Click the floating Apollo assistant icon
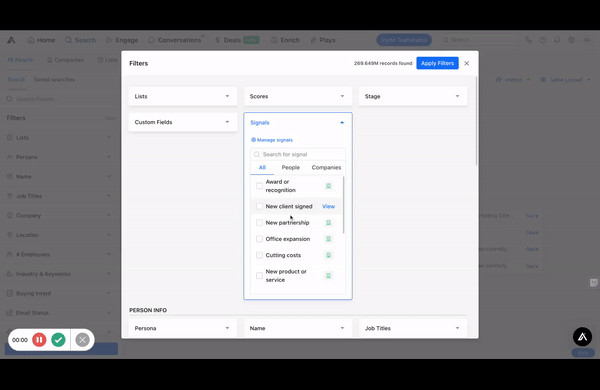Screen dimensions: 600x390 point(582,336)
